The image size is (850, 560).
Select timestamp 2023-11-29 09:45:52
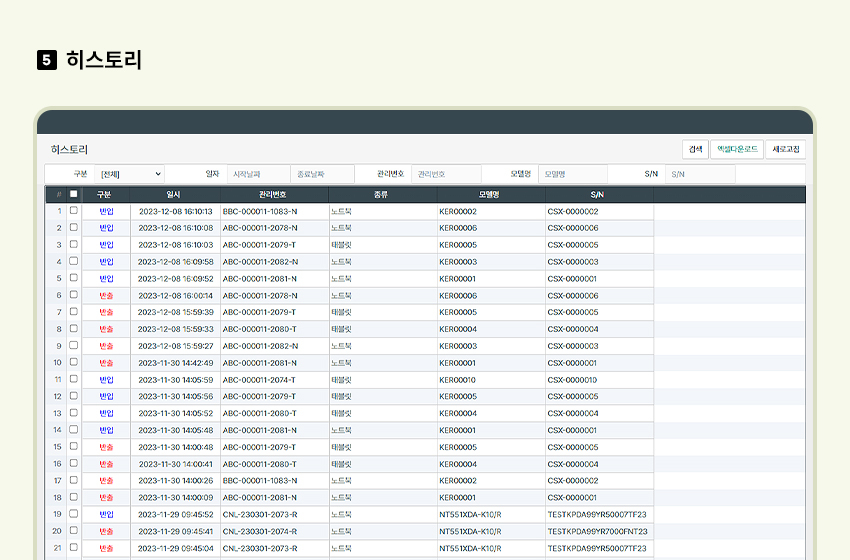point(176,514)
